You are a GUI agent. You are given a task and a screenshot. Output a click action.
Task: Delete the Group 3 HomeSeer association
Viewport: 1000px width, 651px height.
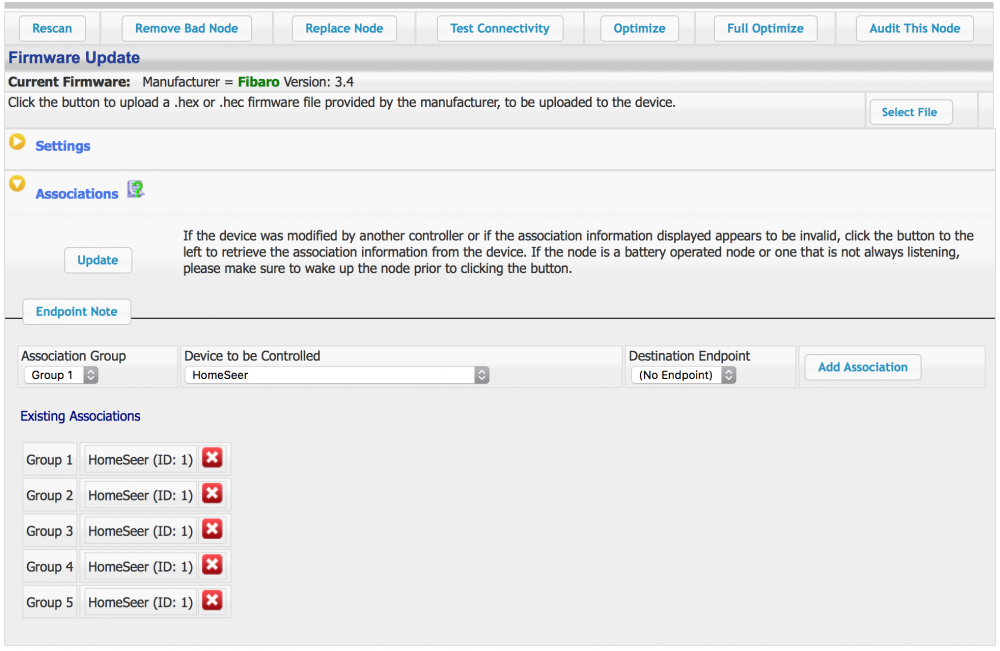click(x=212, y=530)
